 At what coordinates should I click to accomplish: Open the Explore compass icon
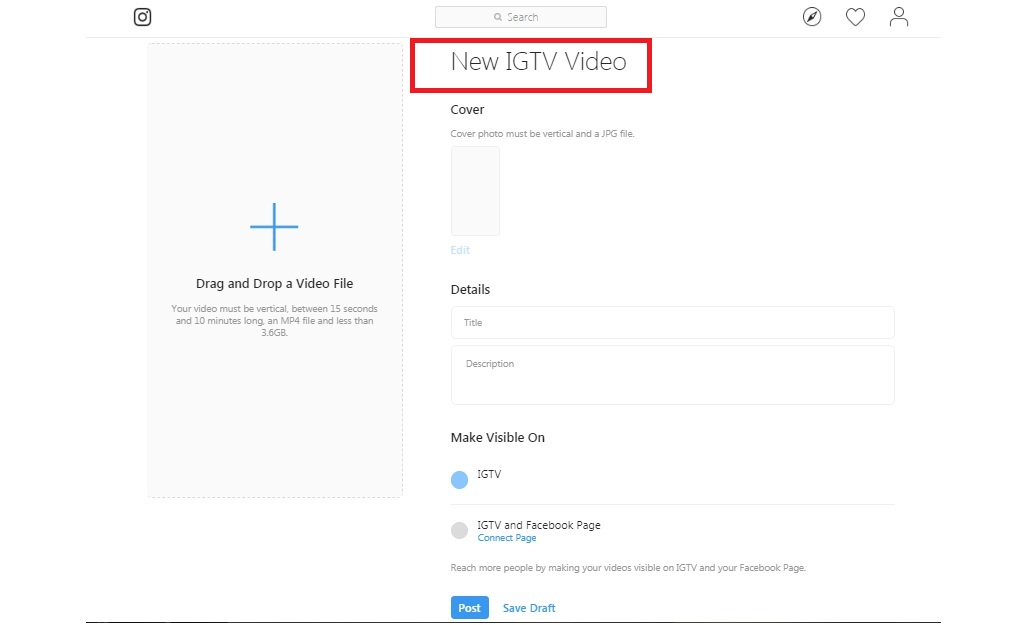coord(812,17)
